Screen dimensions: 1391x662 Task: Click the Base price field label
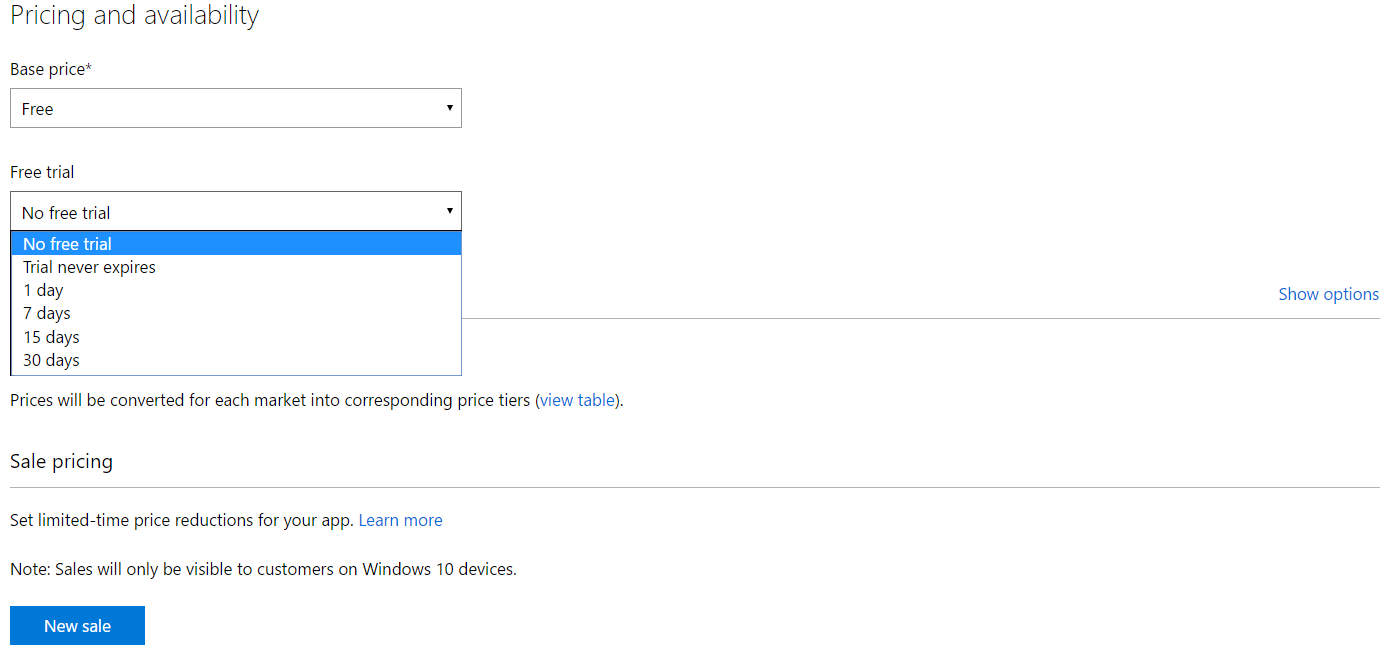(51, 69)
